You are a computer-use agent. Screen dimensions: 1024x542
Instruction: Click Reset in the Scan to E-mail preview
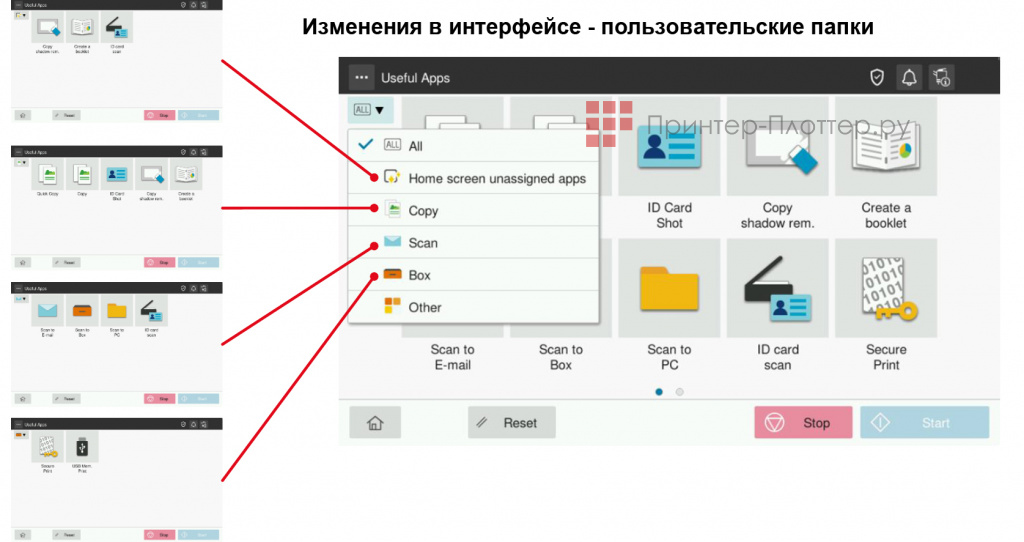(x=66, y=398)
